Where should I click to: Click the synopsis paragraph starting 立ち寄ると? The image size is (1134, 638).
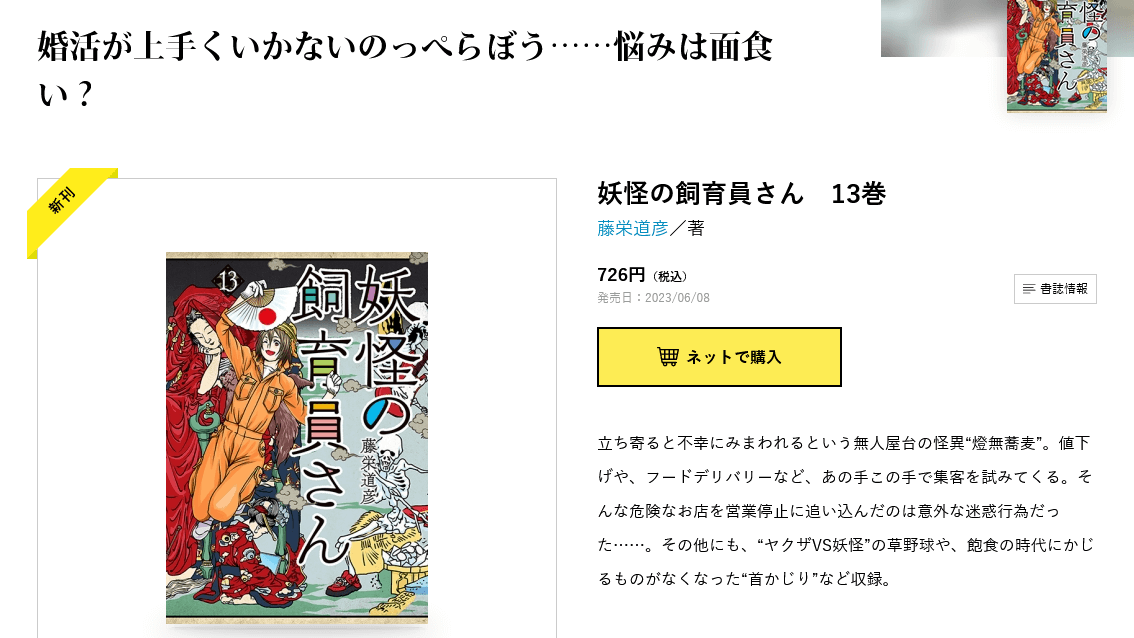[x=846, y=511]
